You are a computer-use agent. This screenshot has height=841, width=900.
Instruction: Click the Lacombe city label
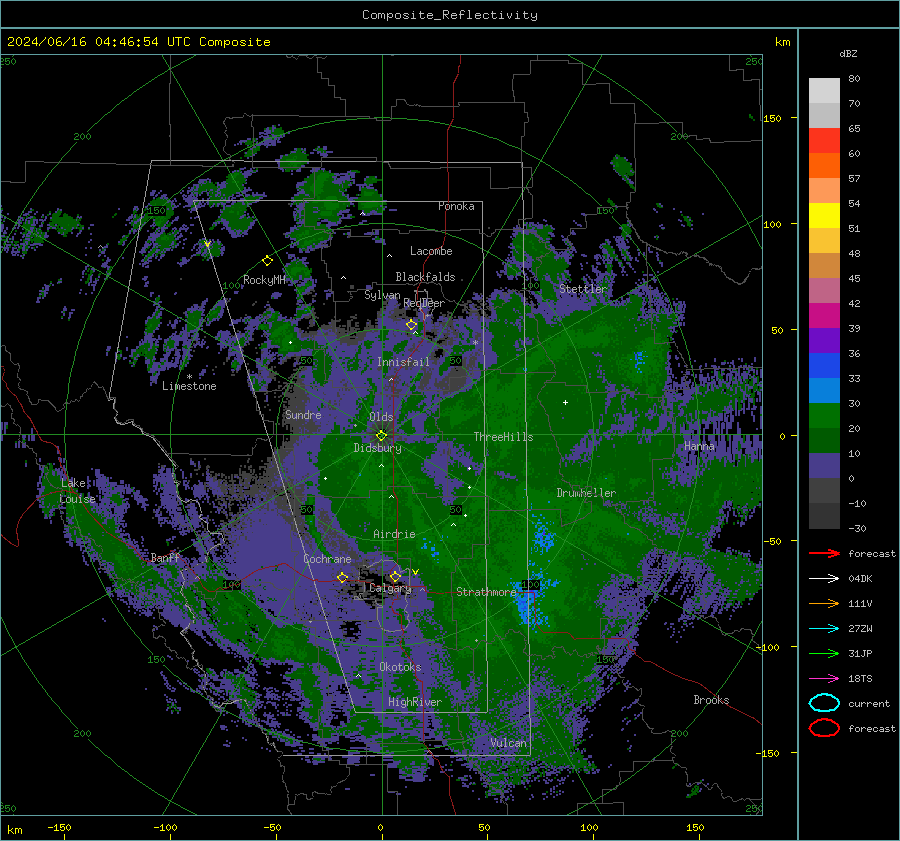(x=431, y=251)
